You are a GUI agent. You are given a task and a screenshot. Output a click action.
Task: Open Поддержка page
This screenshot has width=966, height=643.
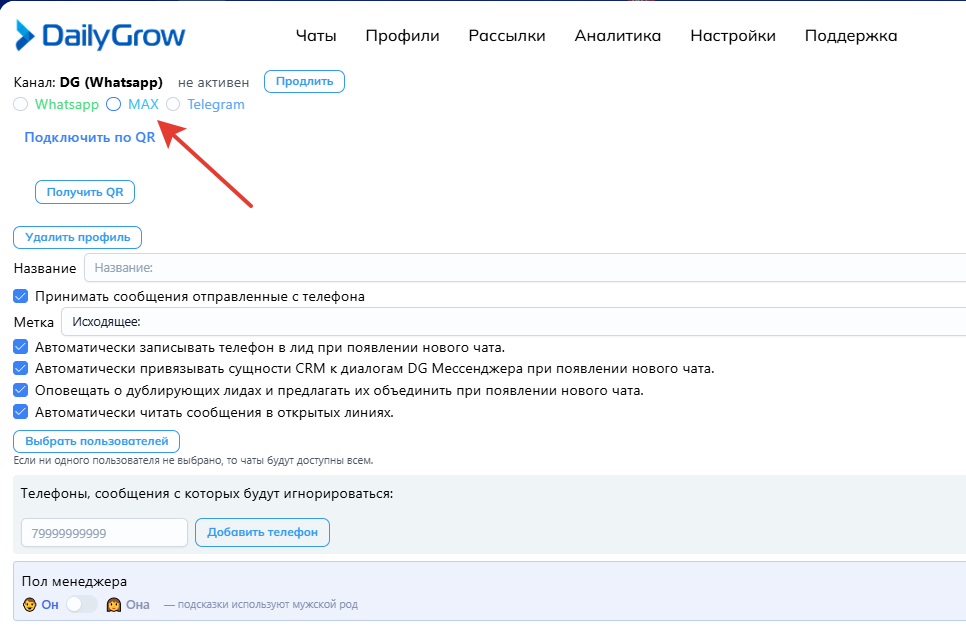tap(850, 36)
